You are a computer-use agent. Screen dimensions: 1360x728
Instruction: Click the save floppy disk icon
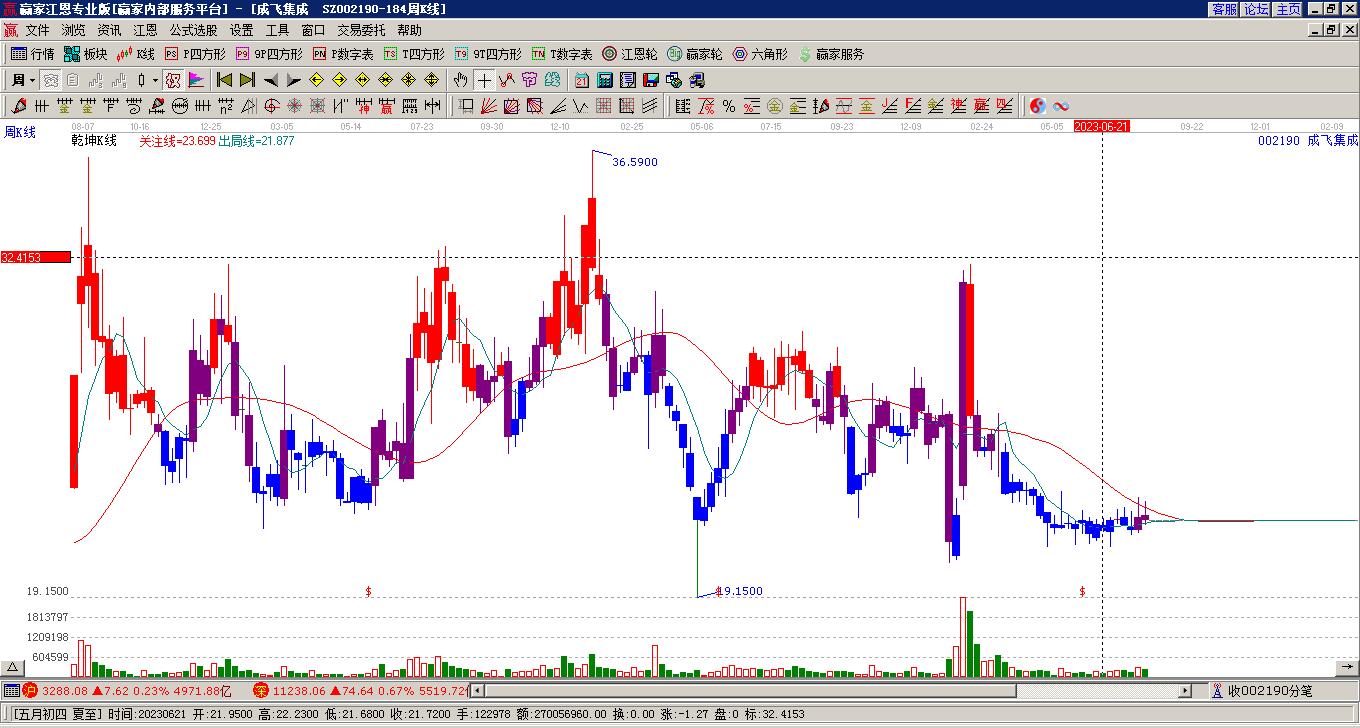click(x=651, y=80)
